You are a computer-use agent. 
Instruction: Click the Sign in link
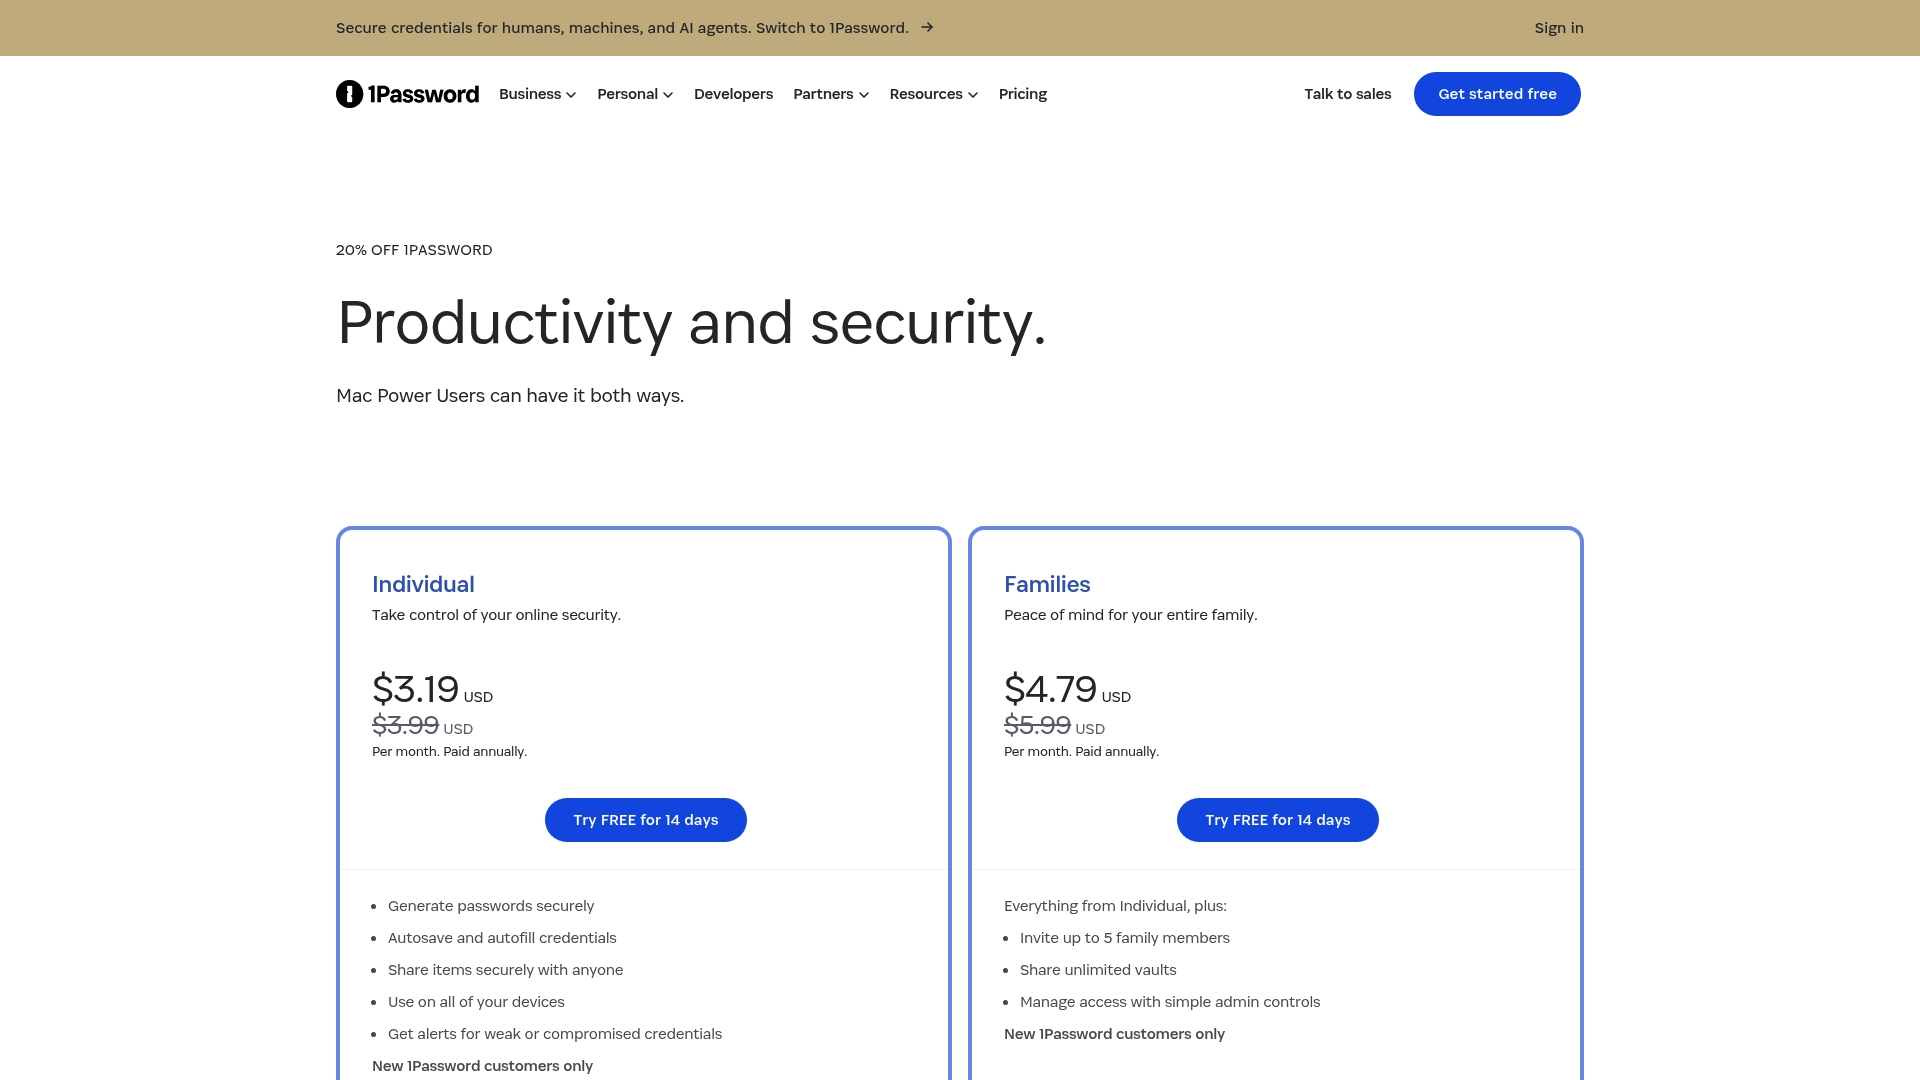[1559, 28]
